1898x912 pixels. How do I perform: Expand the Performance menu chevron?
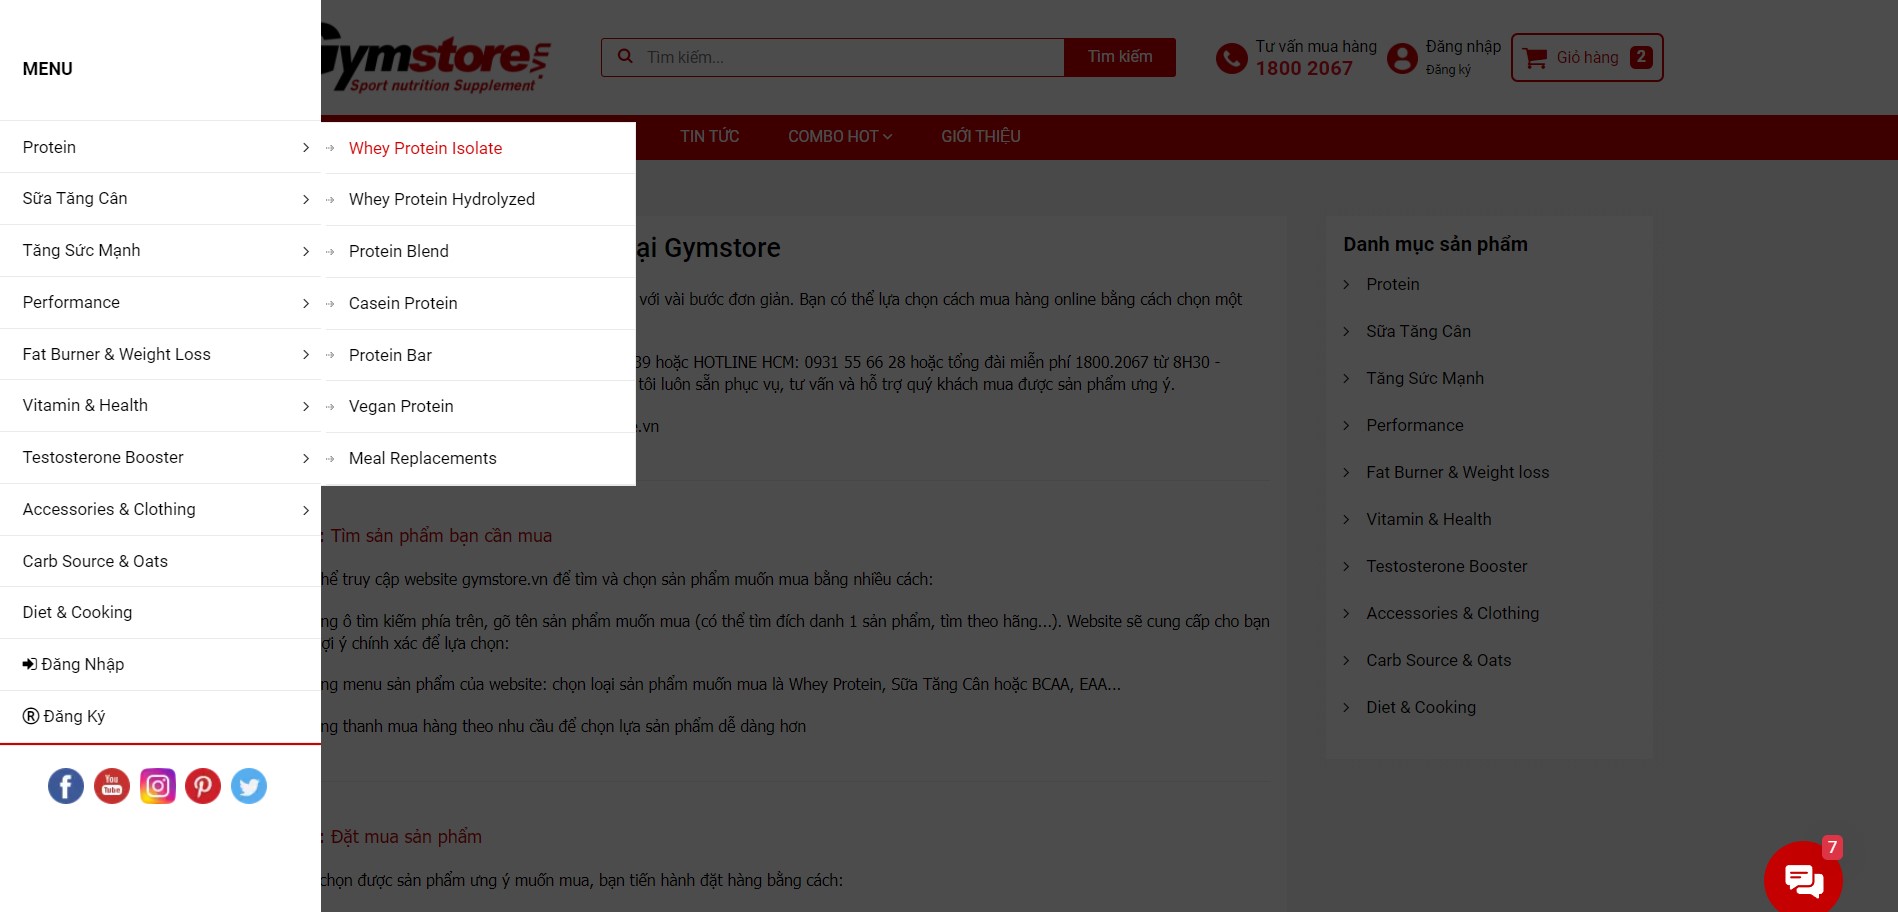[306, 303]
